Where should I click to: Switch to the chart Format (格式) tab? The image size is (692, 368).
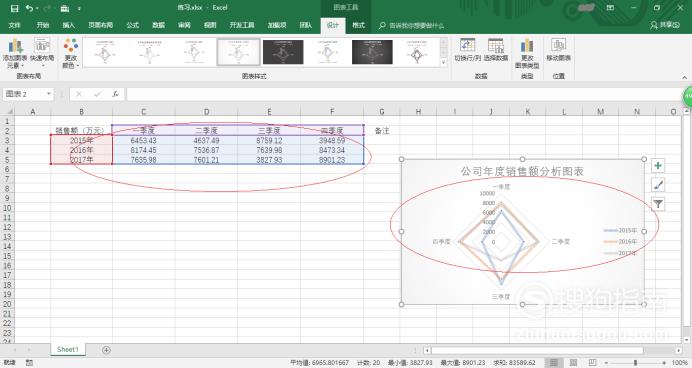(x=358, y=25)
